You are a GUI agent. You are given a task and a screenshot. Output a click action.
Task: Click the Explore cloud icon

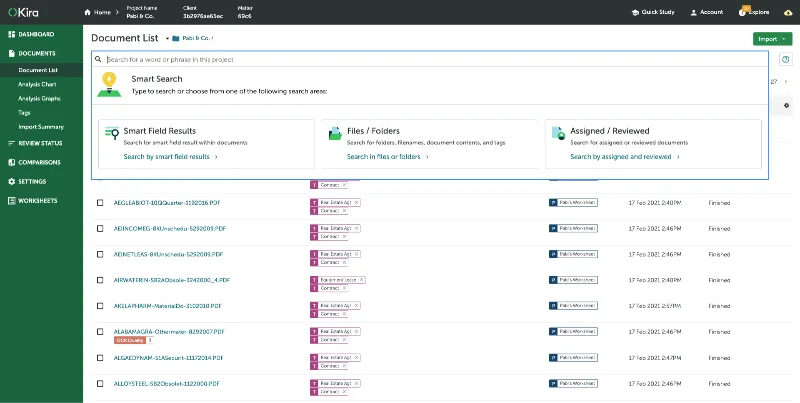coord(745,12)
